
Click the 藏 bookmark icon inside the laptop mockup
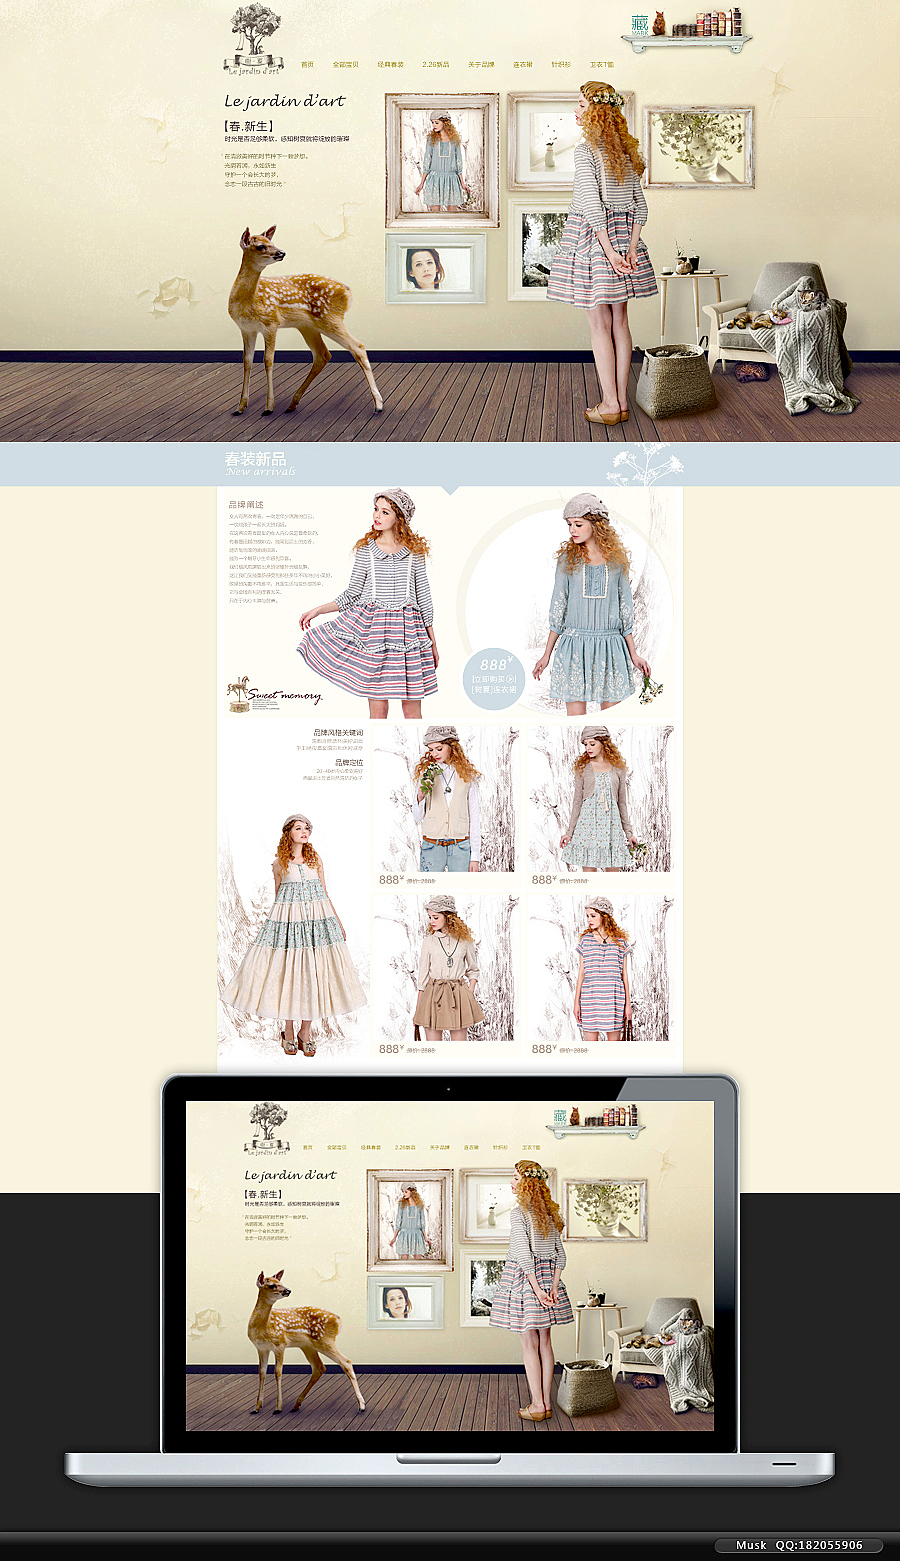point(560,1117)
